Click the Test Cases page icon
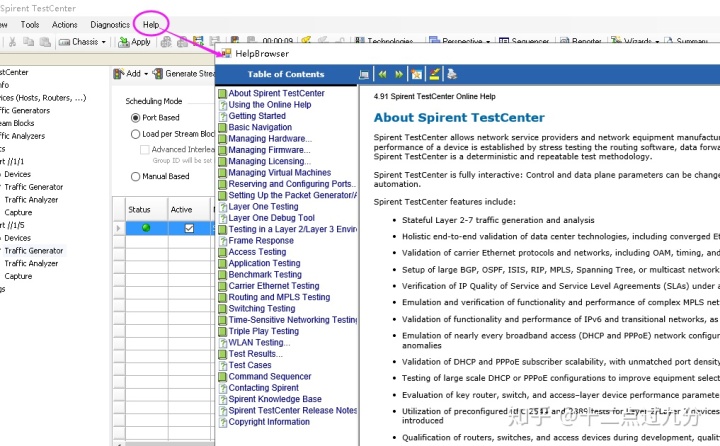Screen dimensions: 720x446 pyautogui.click(x=223, y=366)
